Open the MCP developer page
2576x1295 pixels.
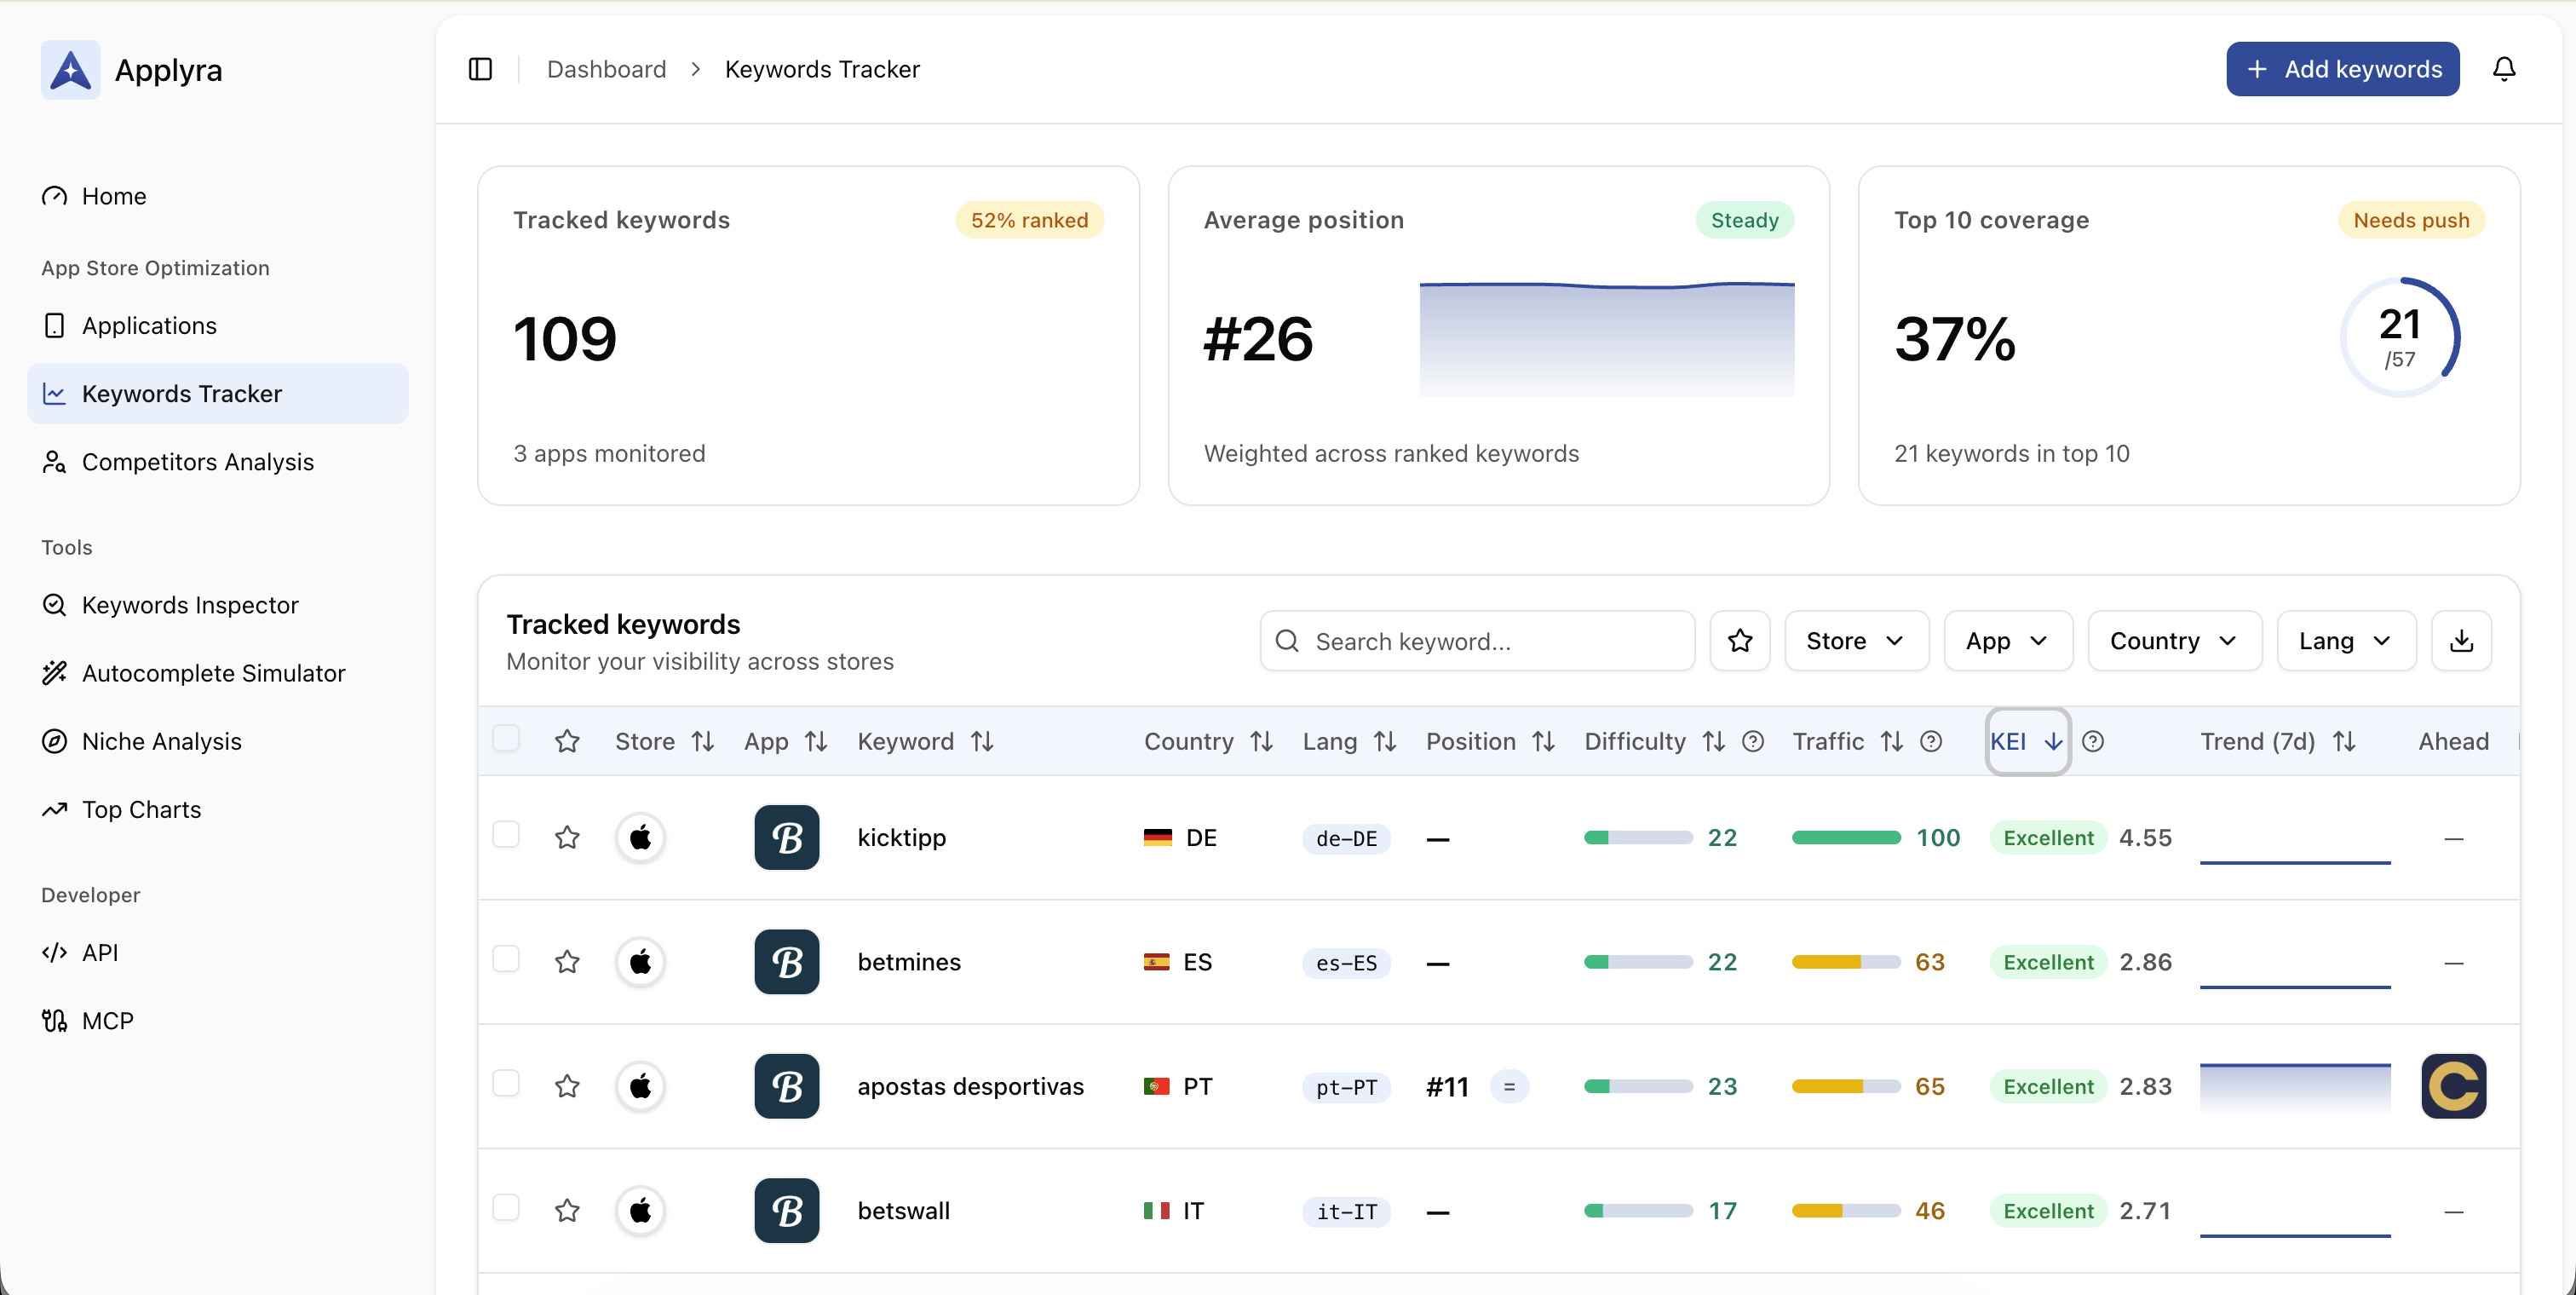(217, 1020)
